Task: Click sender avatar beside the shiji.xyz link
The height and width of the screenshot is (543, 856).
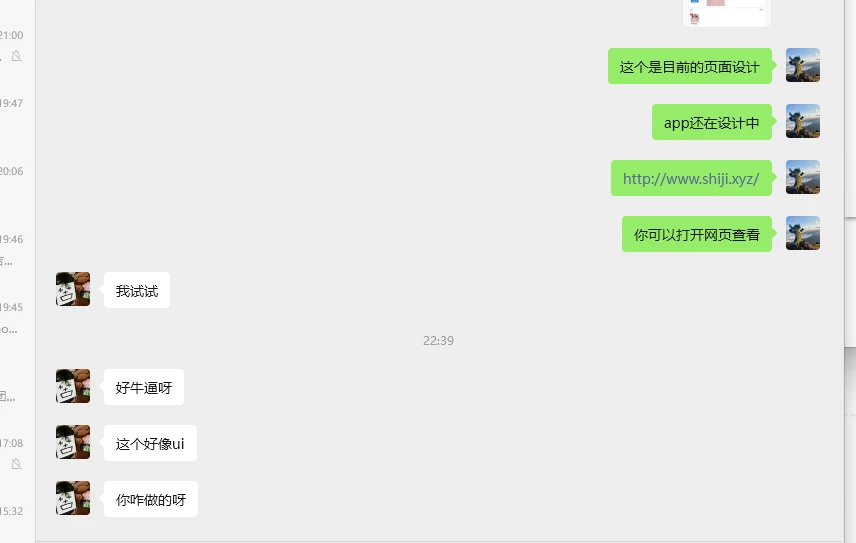Action: (802, 177)
